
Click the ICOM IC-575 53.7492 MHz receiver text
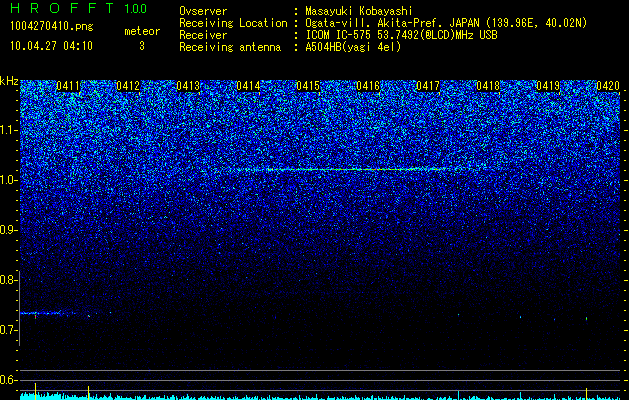click(x=401, y=35)
